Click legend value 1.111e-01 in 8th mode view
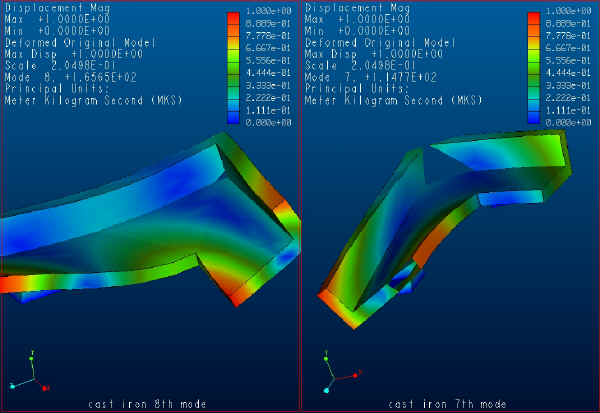 pos(268,110)
